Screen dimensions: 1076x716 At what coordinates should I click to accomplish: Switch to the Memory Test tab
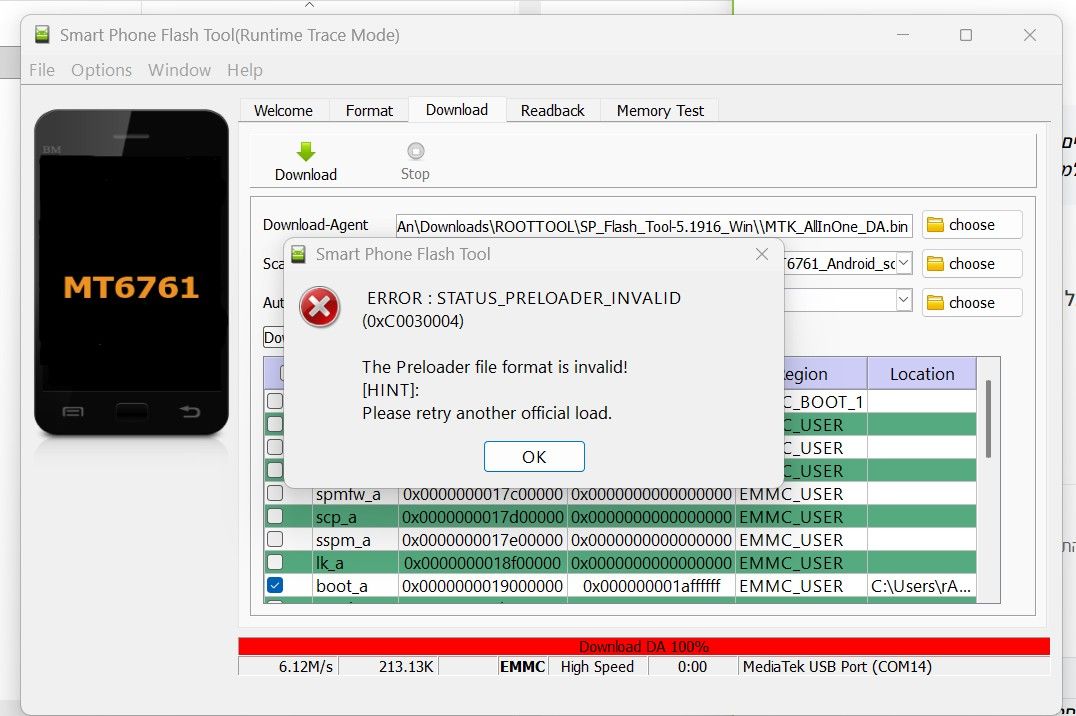(x=660, y=111)
